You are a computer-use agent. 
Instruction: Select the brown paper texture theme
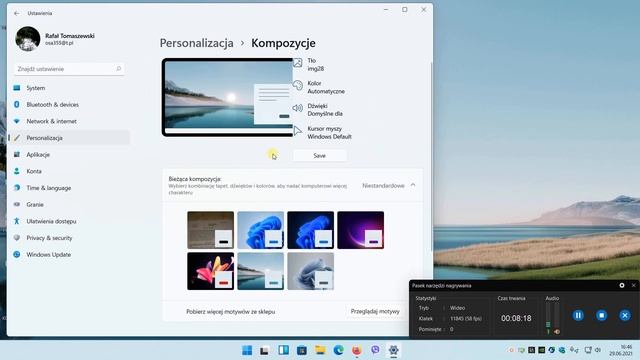[211, 230]
